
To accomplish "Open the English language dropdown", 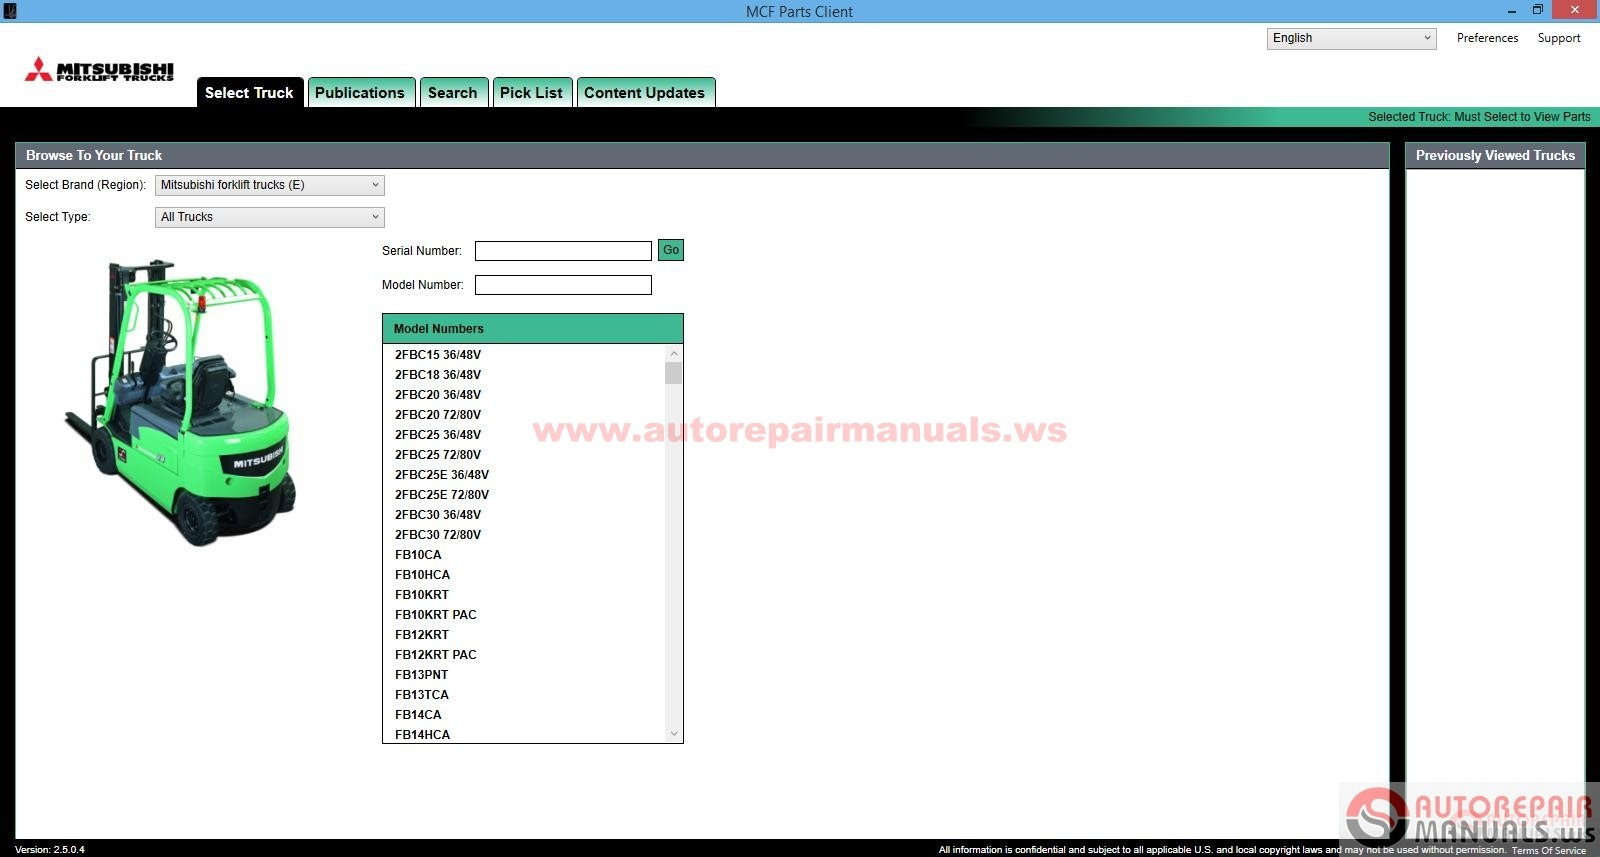I will point(1351,38).
